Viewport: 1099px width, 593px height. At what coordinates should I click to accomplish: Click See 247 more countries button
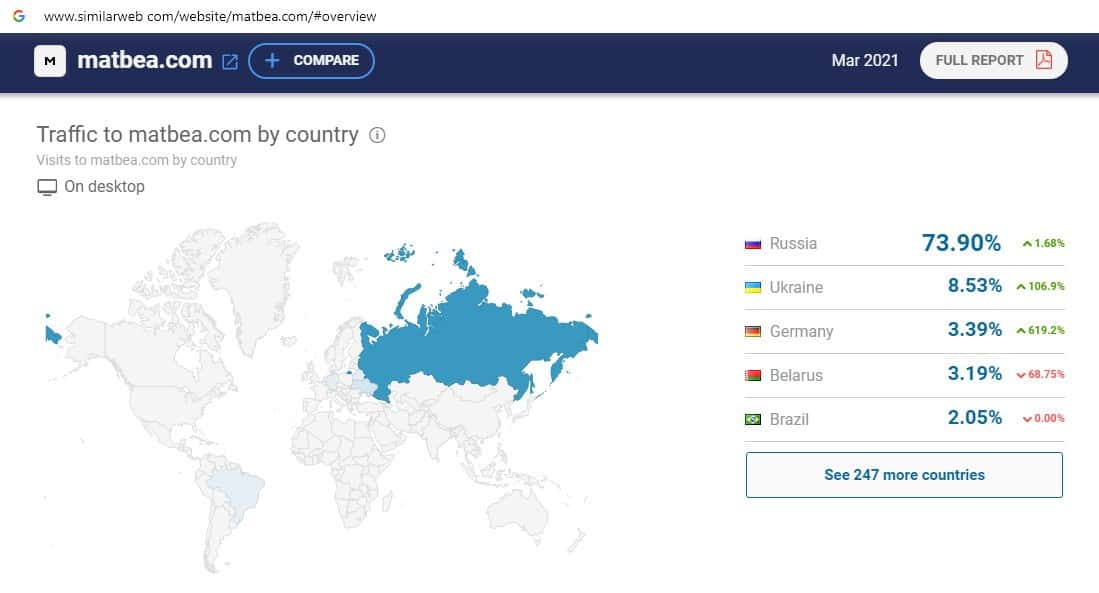(x=904, y=475)
